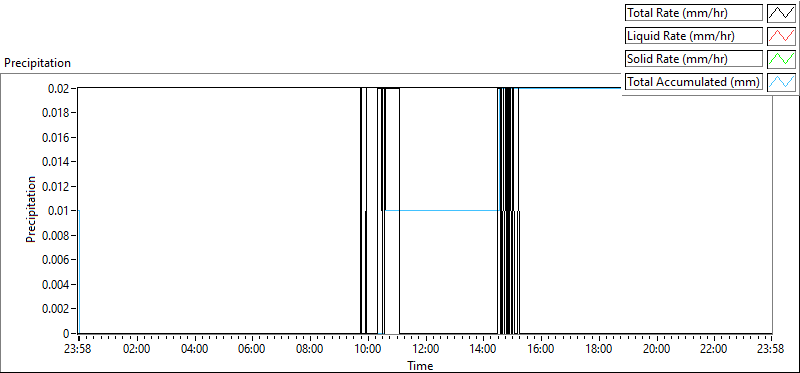Screen dimensions: 800x373
Task: Click the 12:00 time axis marker
Action: pyautogui.click(x=425, y=350)
